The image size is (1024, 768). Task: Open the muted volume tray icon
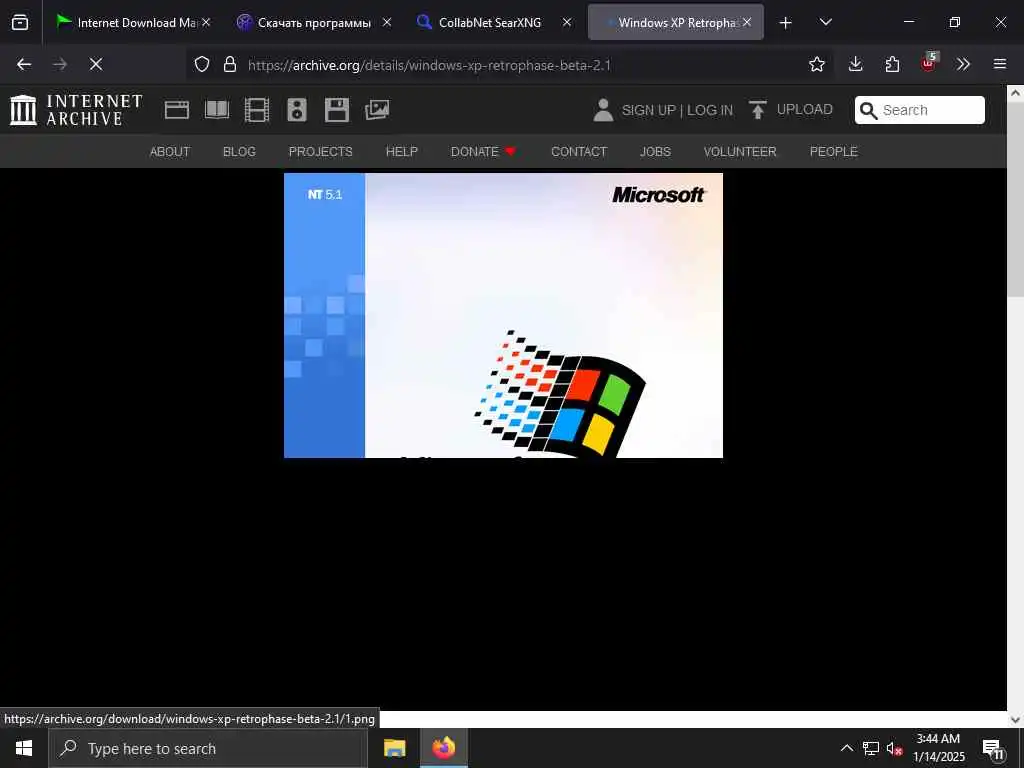pos(895,748)
